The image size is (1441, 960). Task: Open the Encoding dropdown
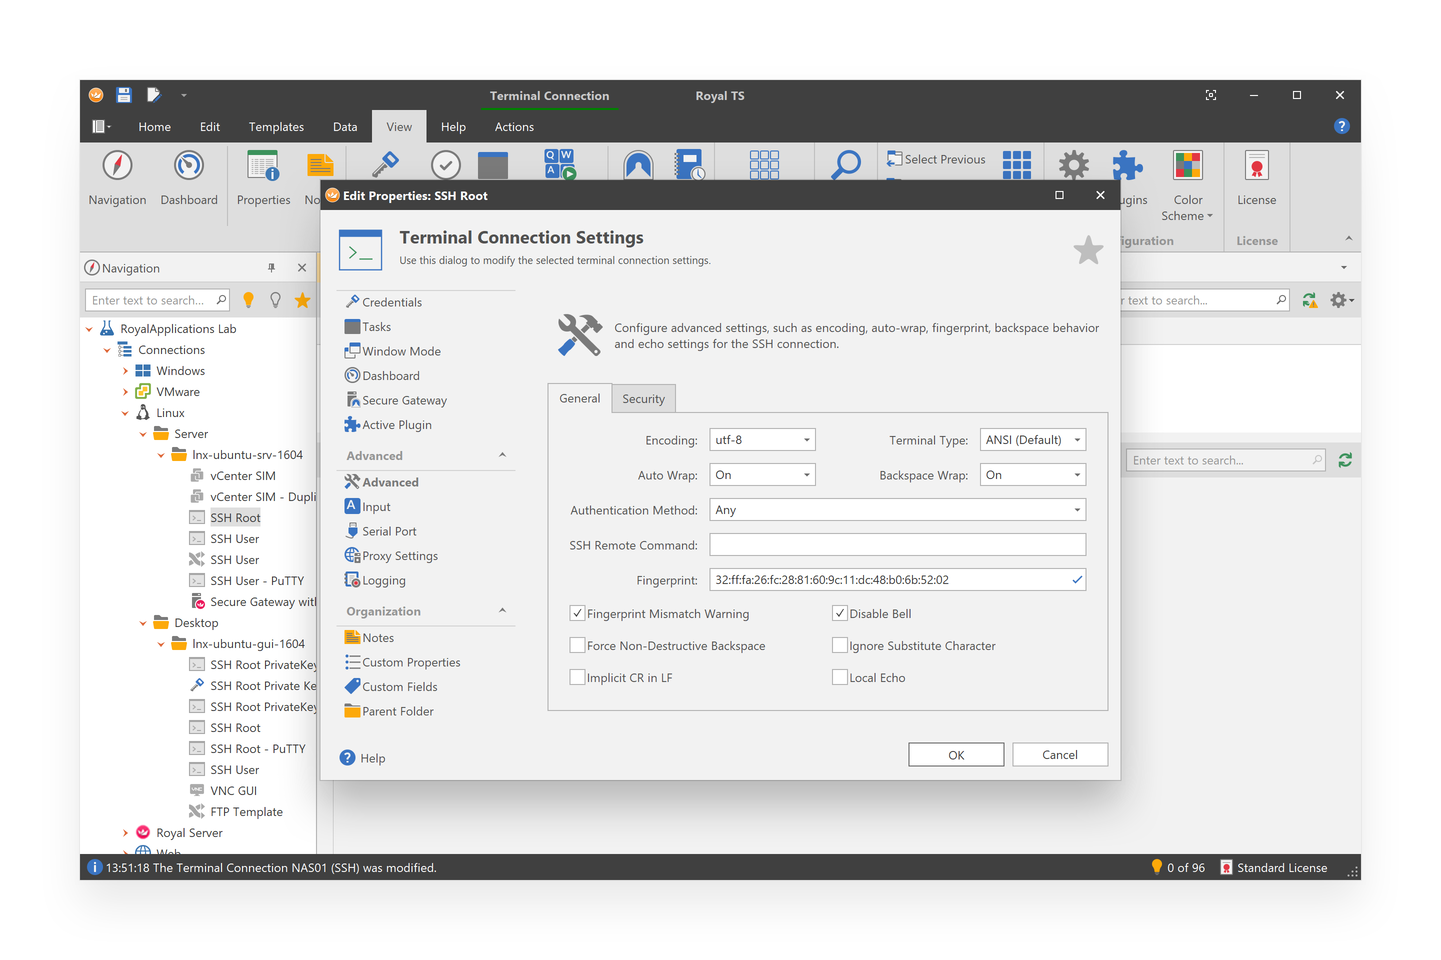(x=762, y=440)
